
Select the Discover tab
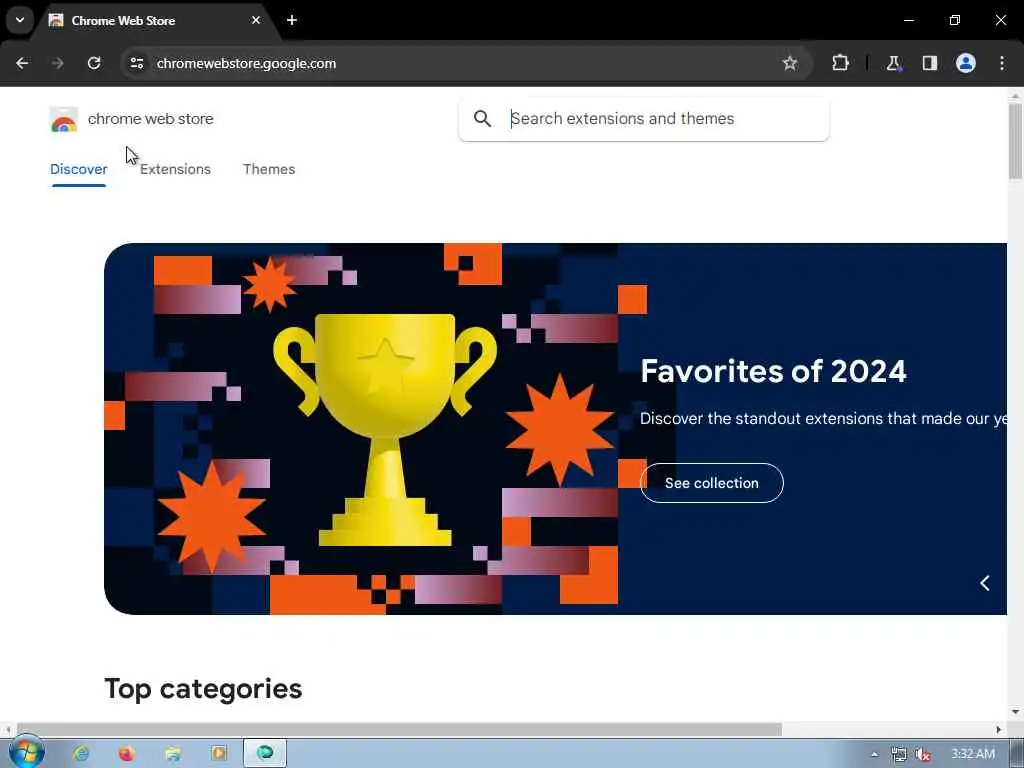point(78,170)
